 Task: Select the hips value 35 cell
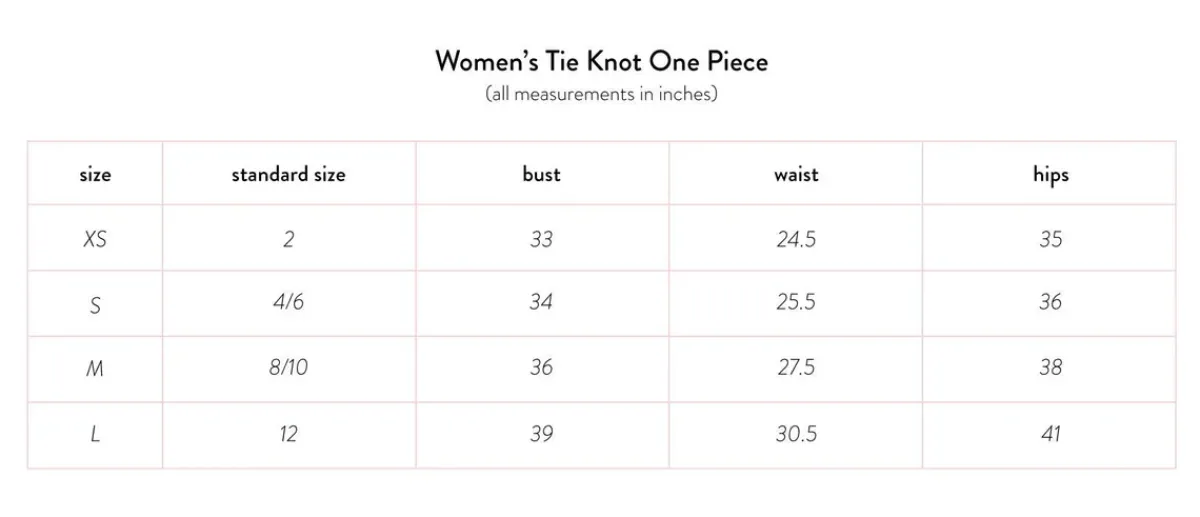pos(1050,239)
